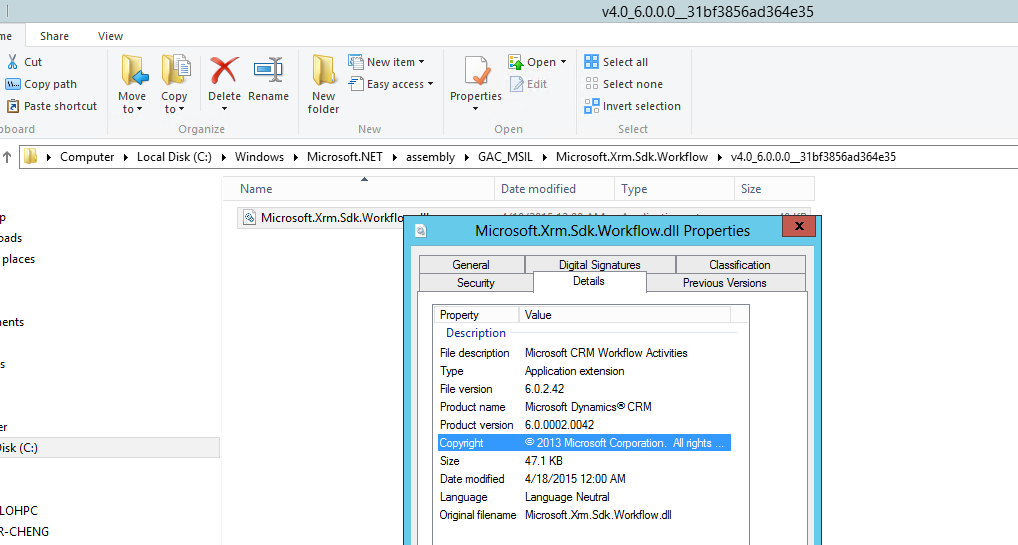Open the Share ribbon tab
The image size is (1018, 545).
(x=55, y=36)
